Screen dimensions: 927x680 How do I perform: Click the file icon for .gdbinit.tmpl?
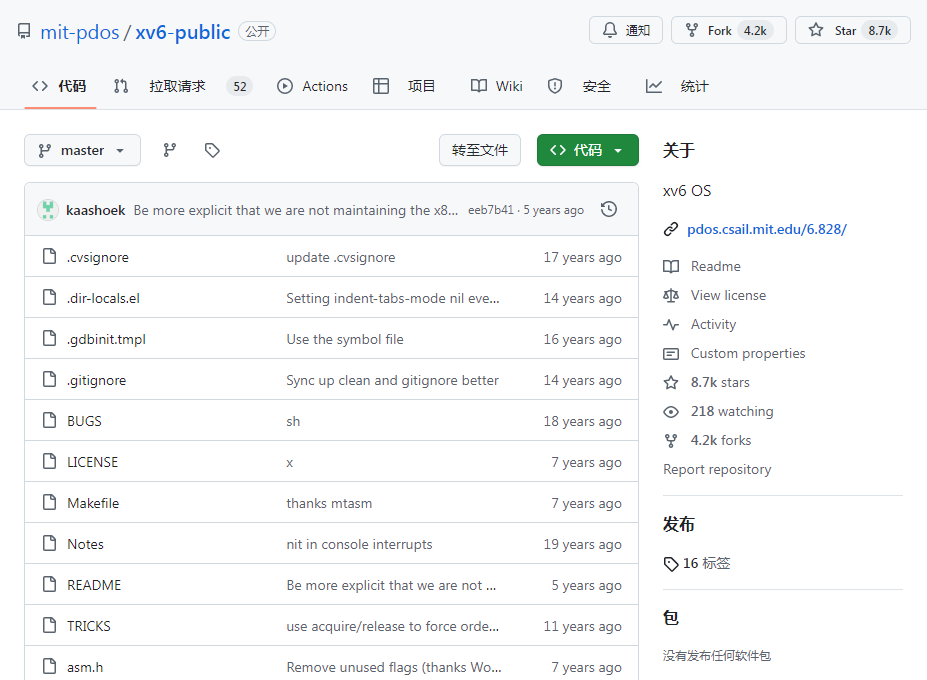50,338
